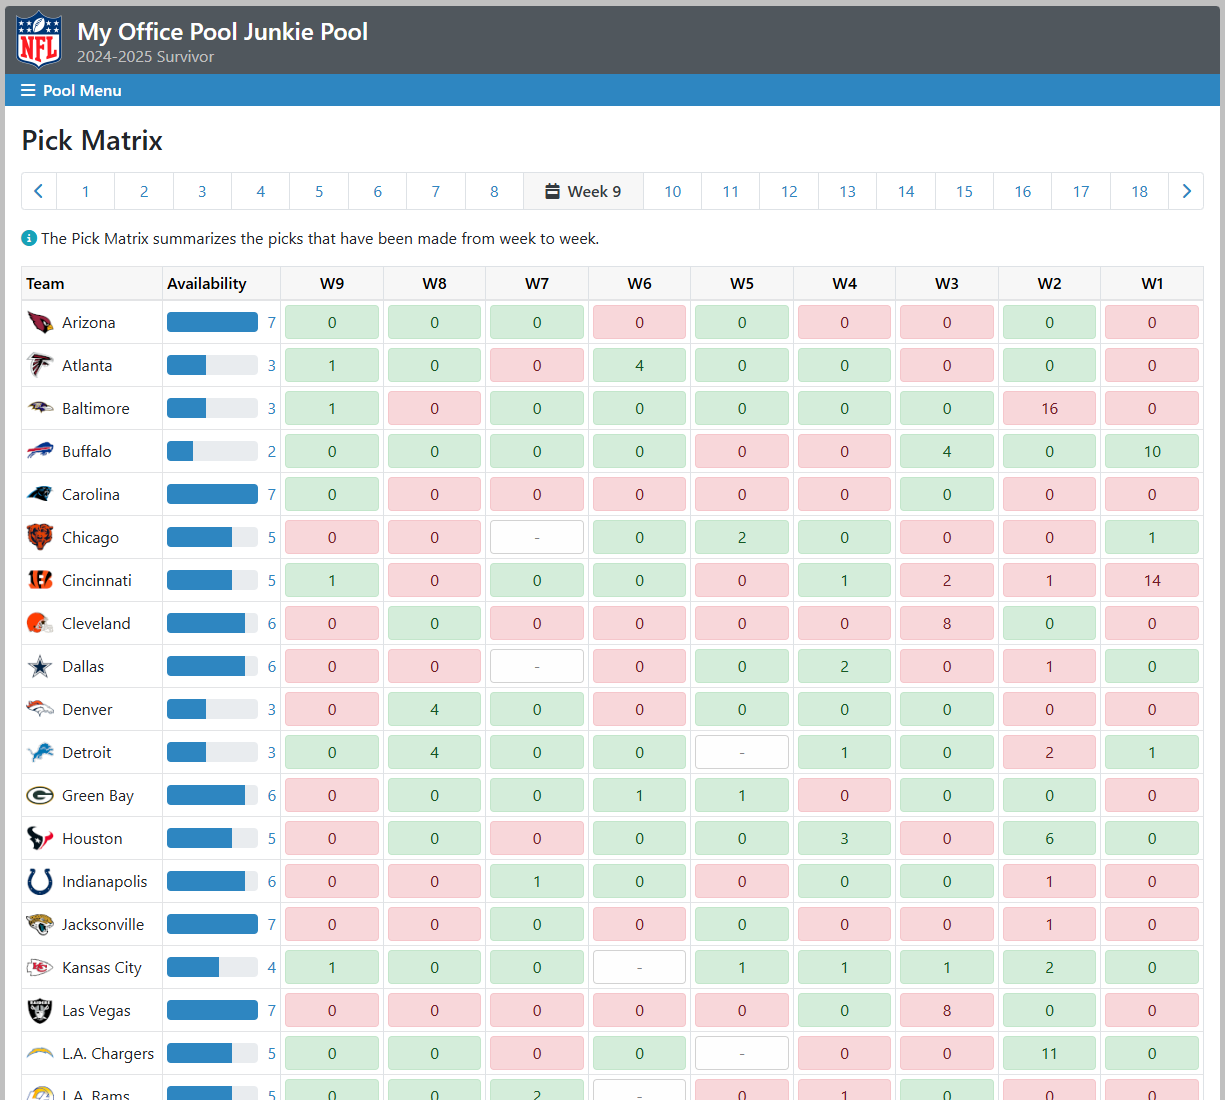Open Chicago availability count 5 link
Viewport: 1225px width, 1100px height.
271,538
